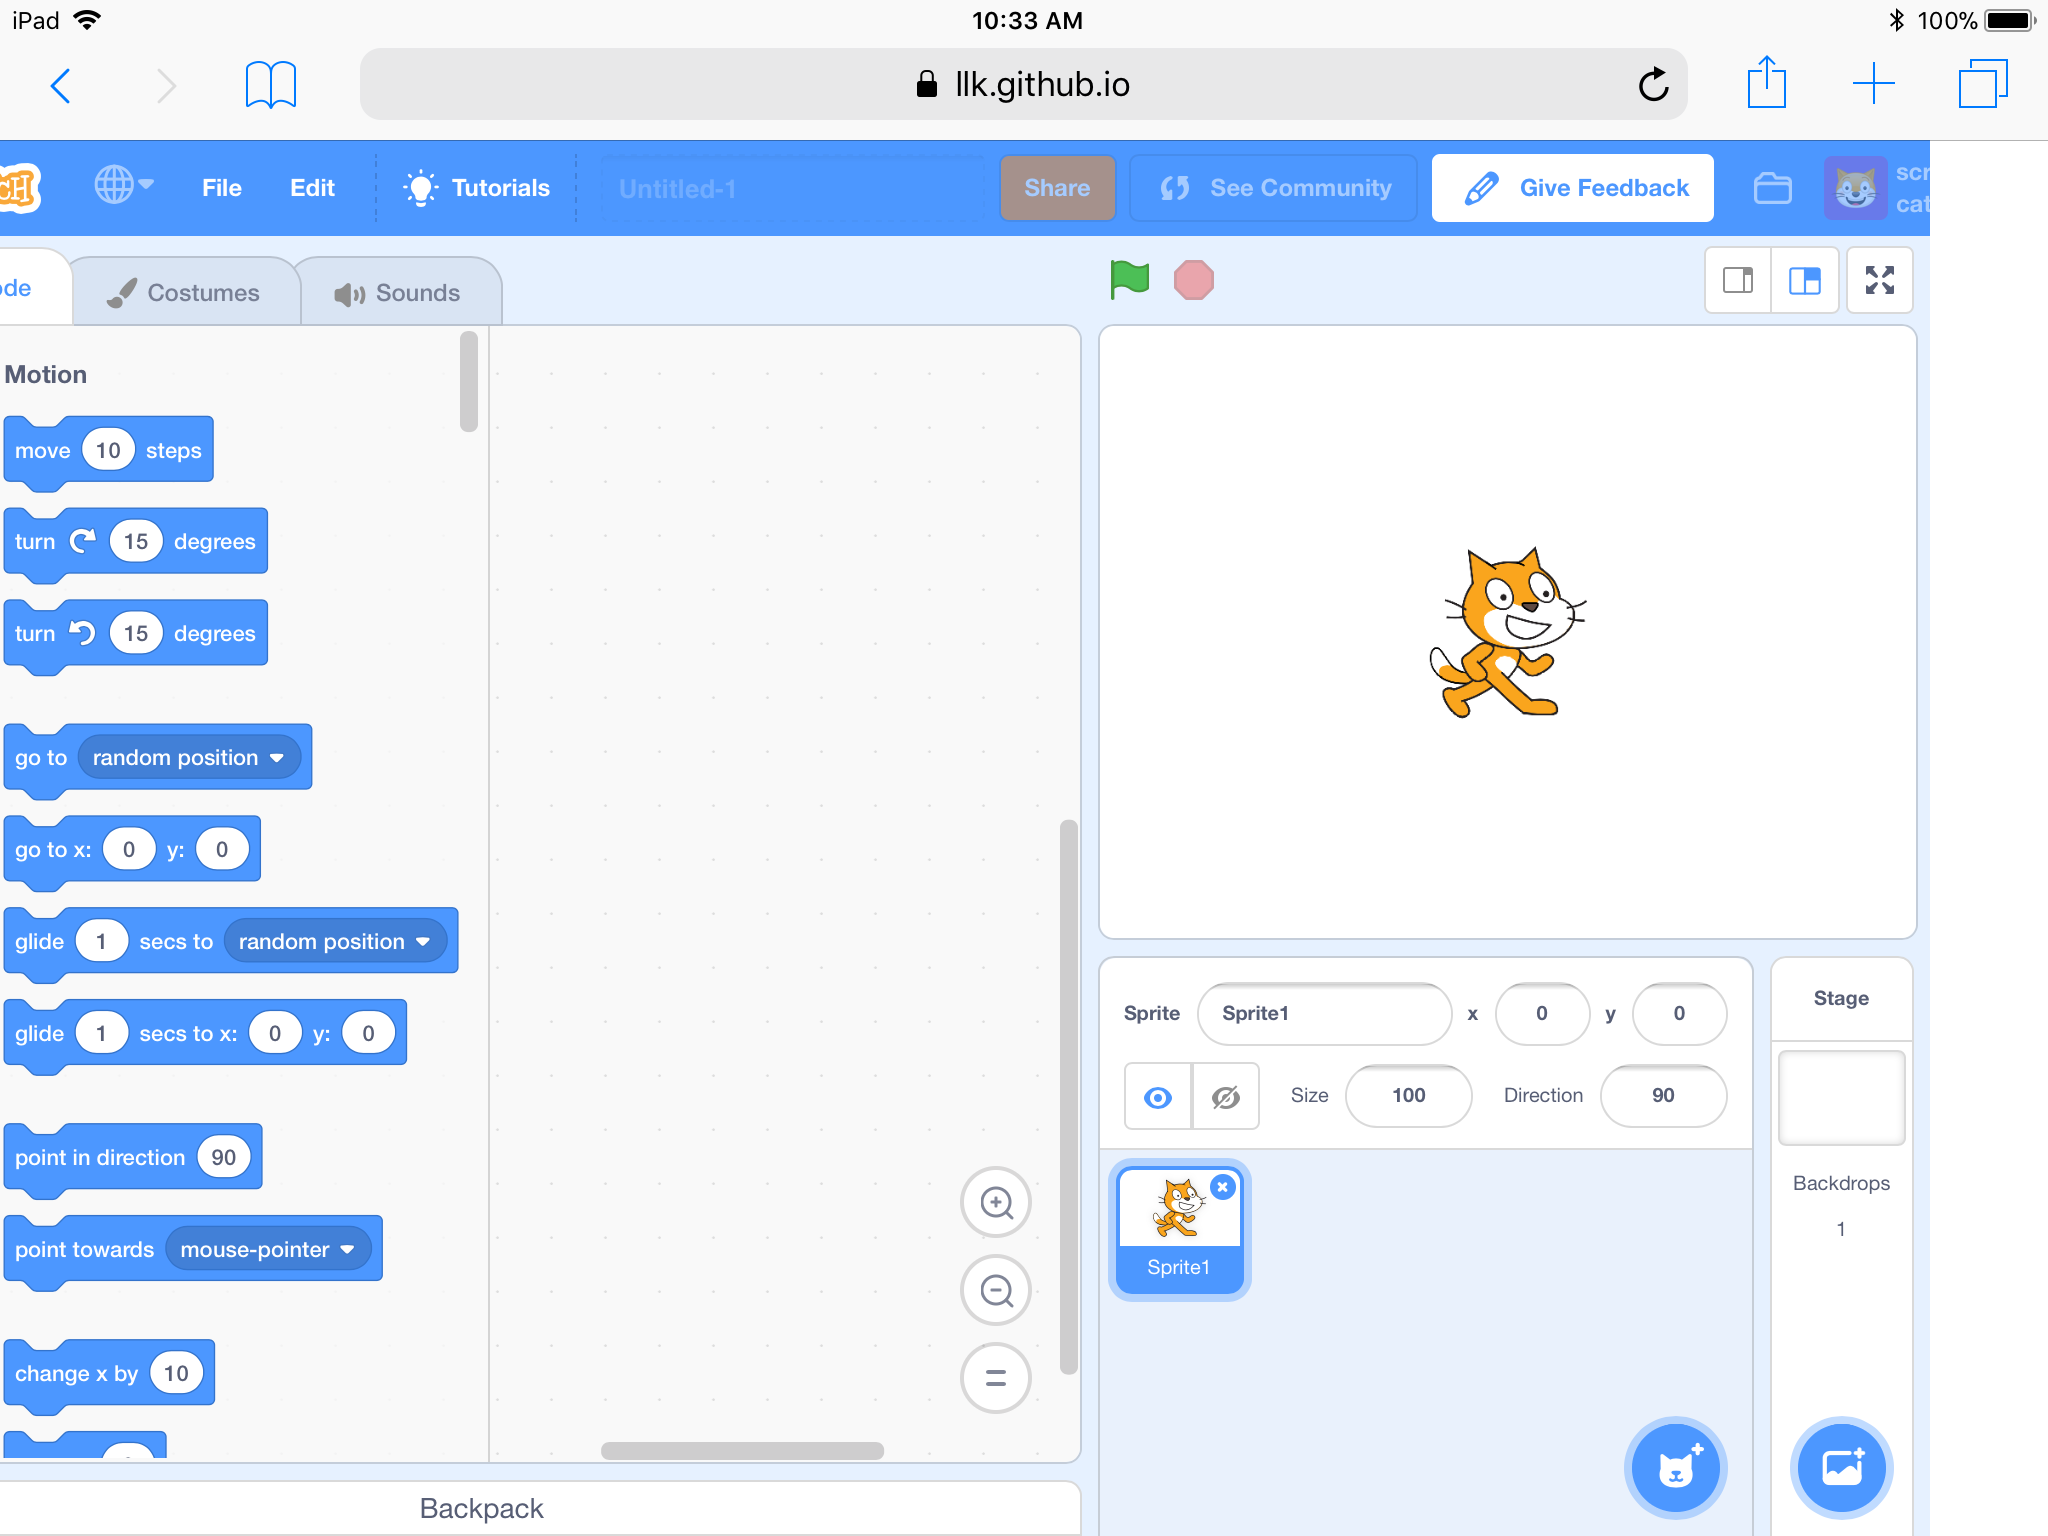Go back in Safari
The width and height of the screenshot is (2048, 1536).
tap(61, 85)
